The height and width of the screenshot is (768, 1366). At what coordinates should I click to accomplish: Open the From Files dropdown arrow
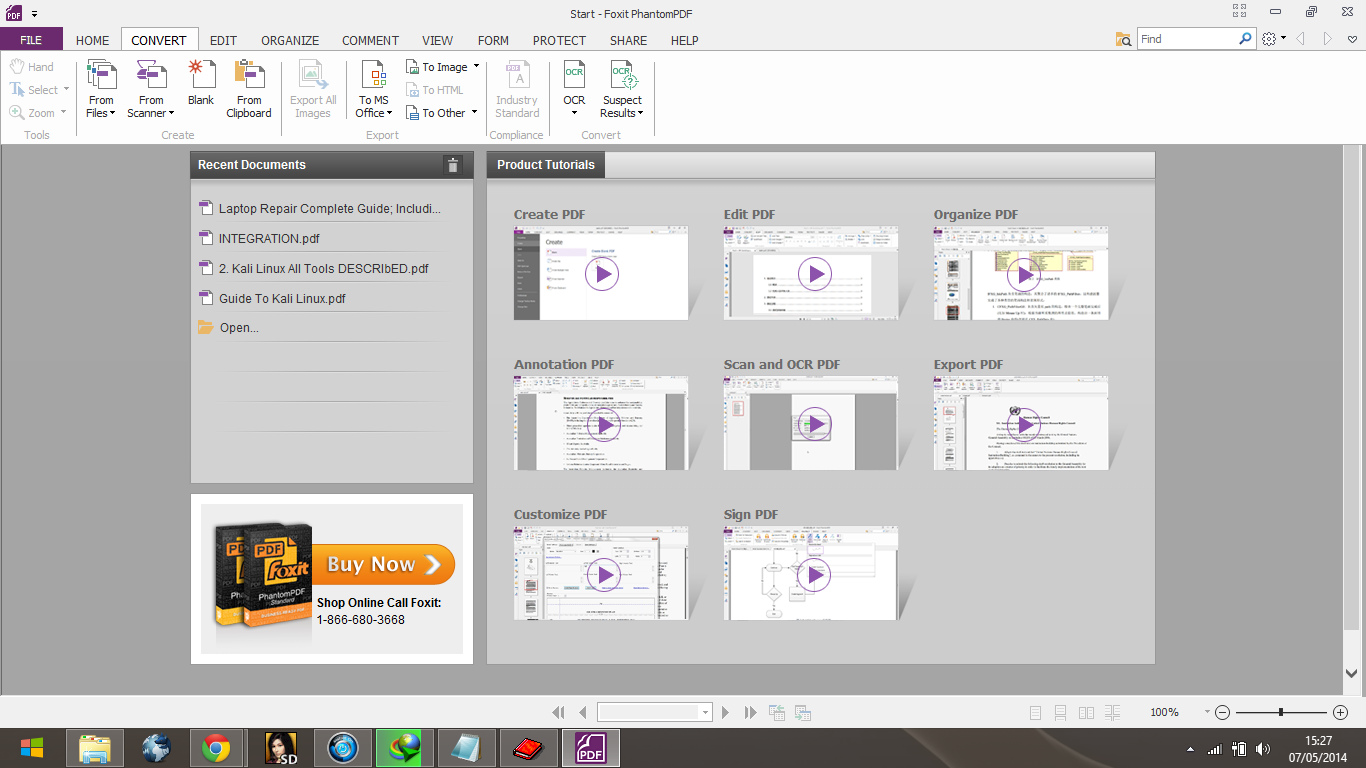[x=113, y=113]
